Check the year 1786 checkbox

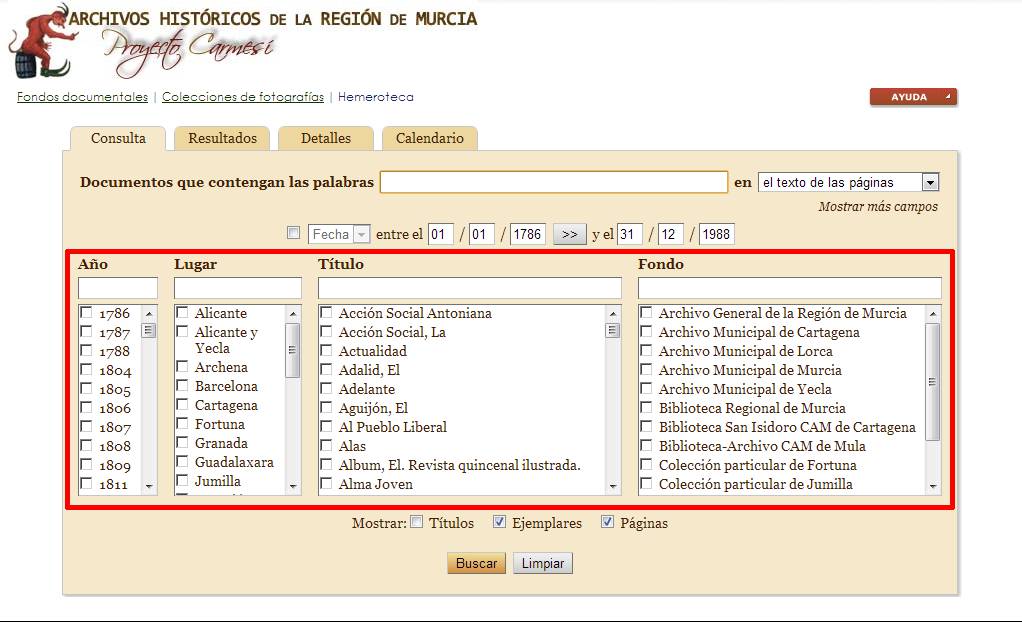tap(86, 312)
